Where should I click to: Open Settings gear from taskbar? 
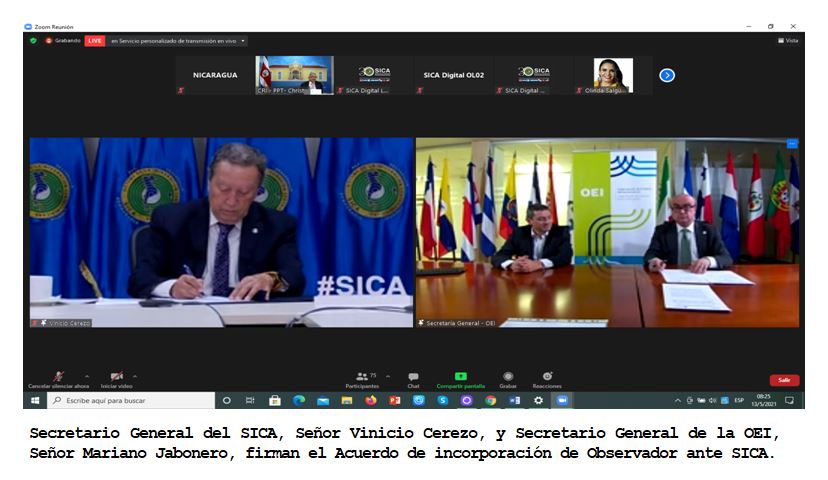tap(538, 400)
